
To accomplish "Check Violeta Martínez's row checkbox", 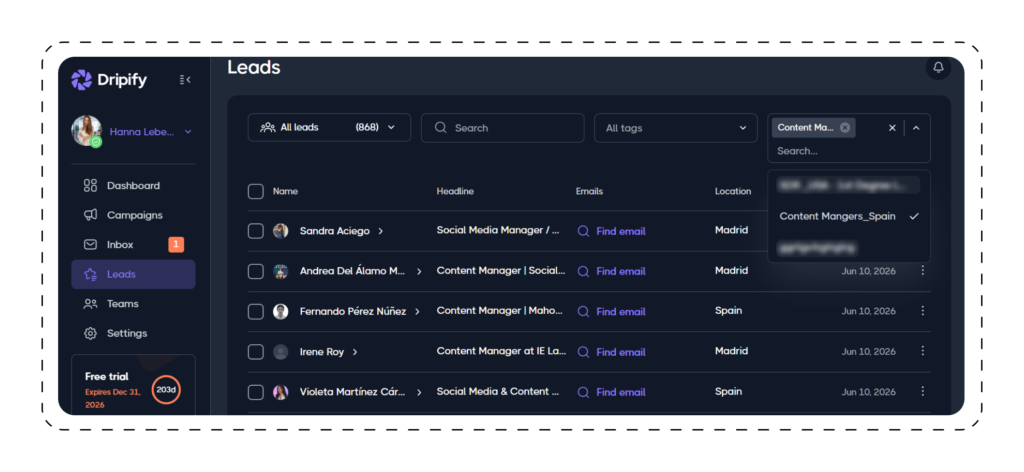I will click(255, 392).
